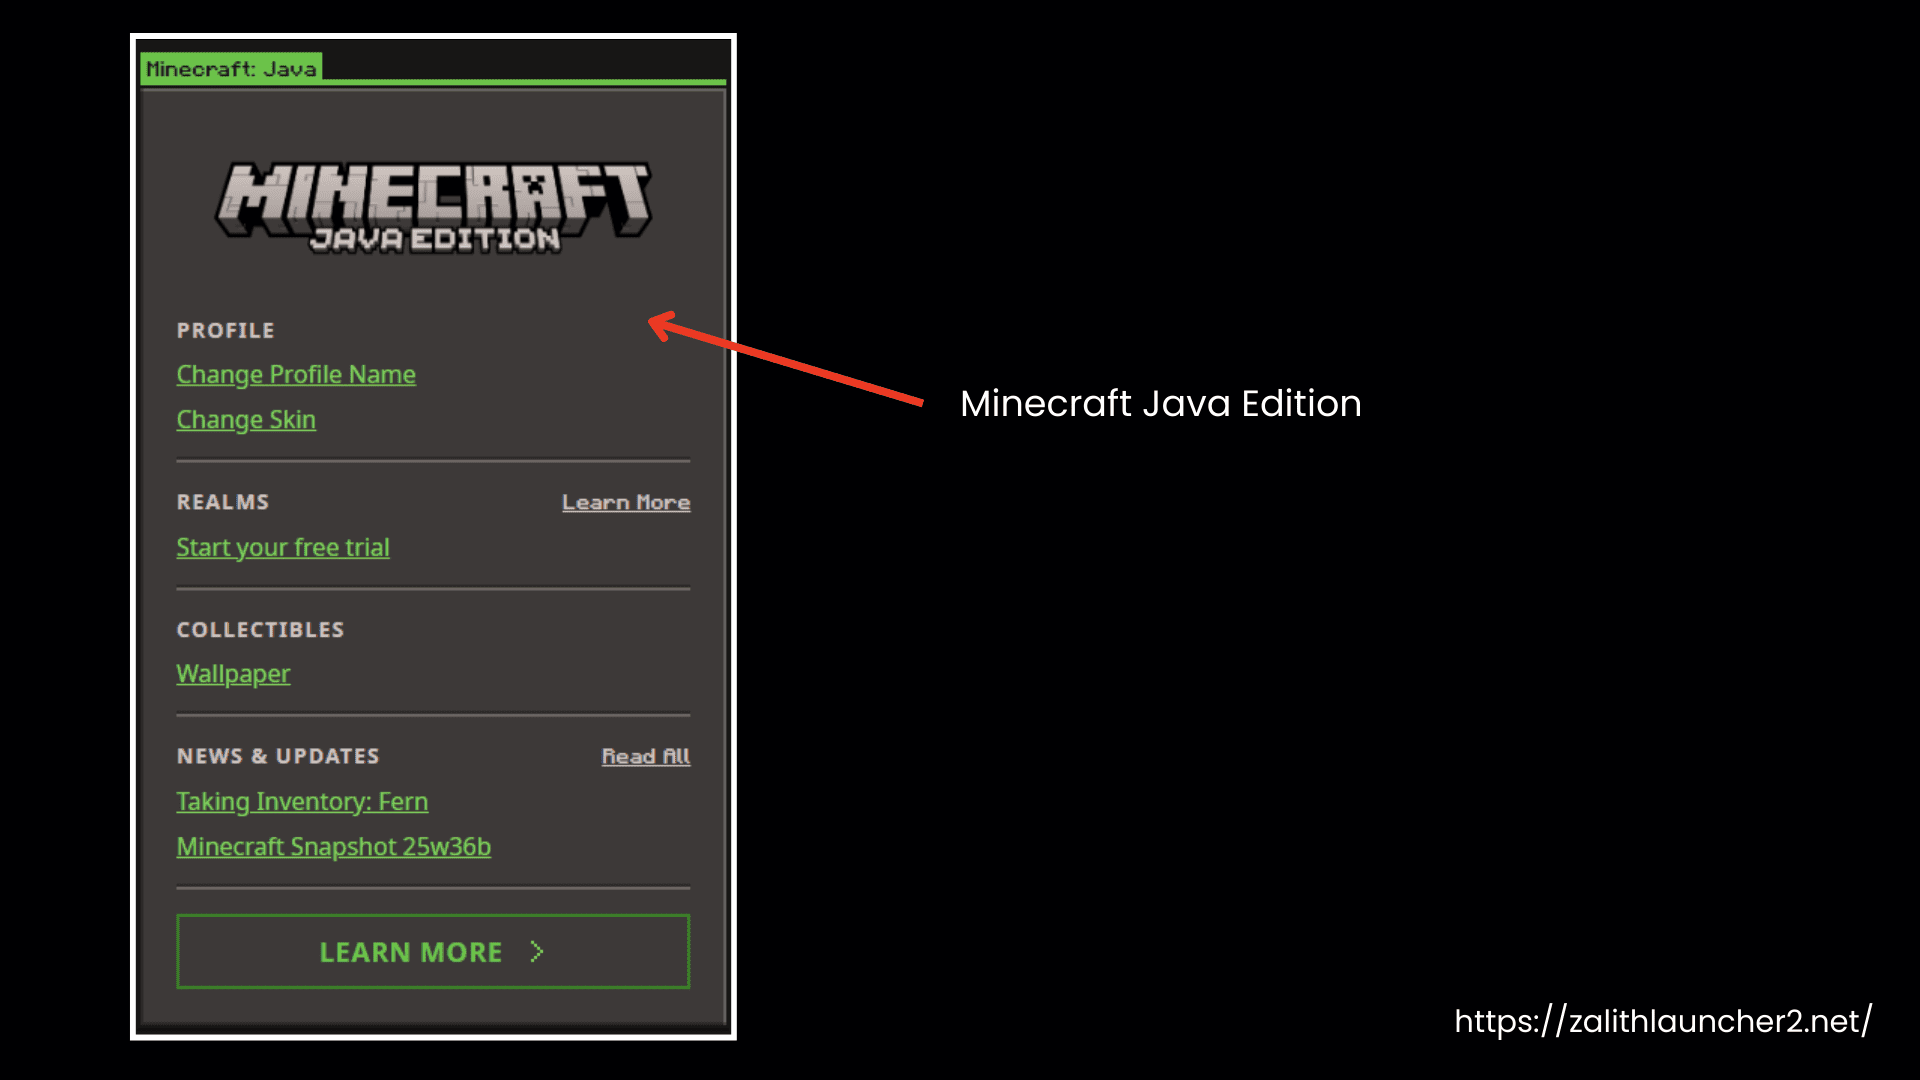Select the Minecraft: Java tab
Image resolution: width=1920 pixels, height=1080 pixels.
(x=231, y=68)
